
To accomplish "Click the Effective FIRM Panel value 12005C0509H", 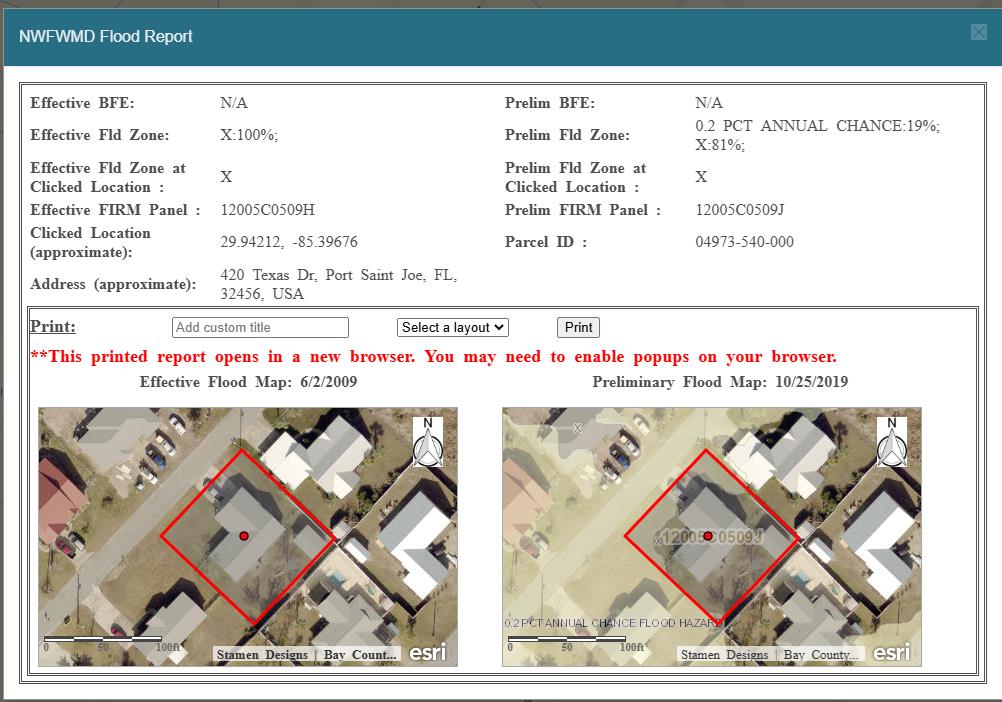I will [x=267, y=210].
